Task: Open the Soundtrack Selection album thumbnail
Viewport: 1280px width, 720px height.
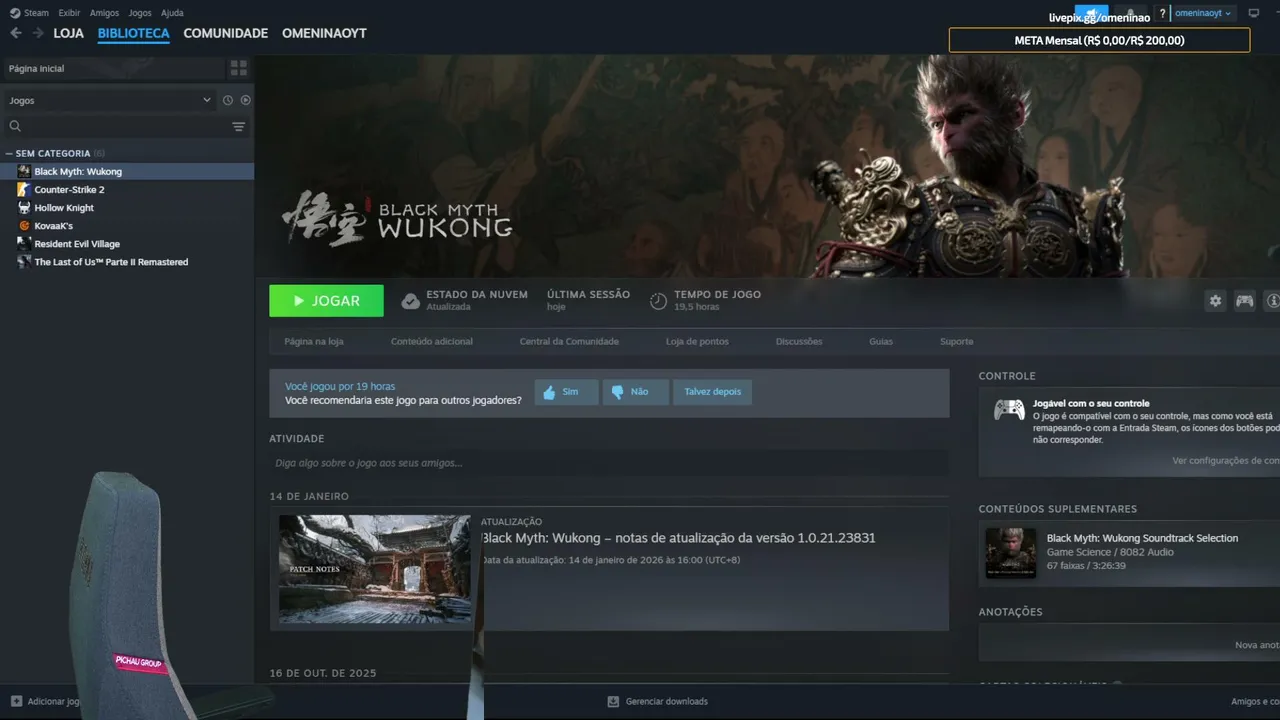Action: pyautogui.click(x=1011, y=553)
